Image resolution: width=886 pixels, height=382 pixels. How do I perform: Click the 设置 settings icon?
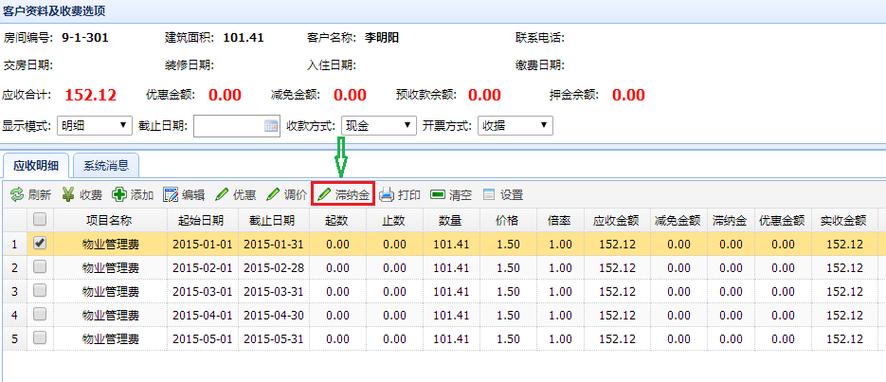(489, 195)
